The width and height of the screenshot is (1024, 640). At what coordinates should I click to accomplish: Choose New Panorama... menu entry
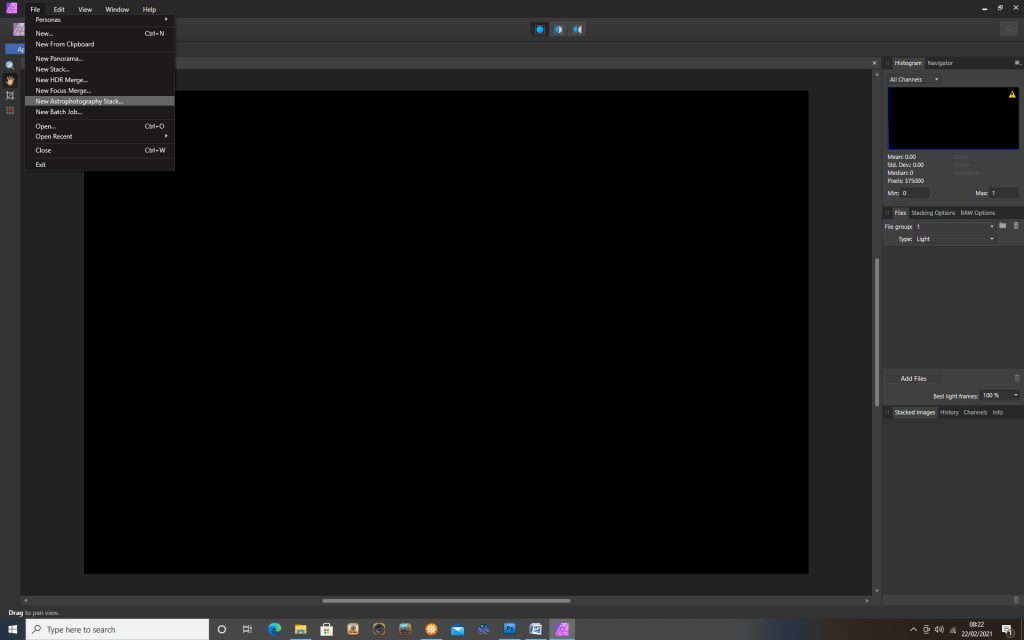click(100, 59)
